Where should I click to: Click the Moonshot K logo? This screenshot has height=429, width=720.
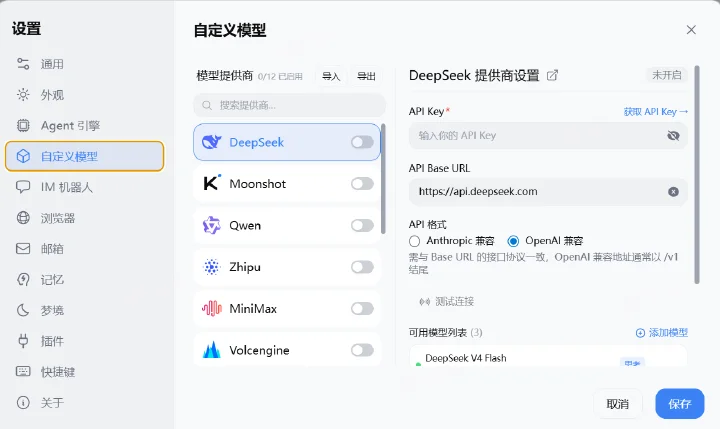(212, 183)
